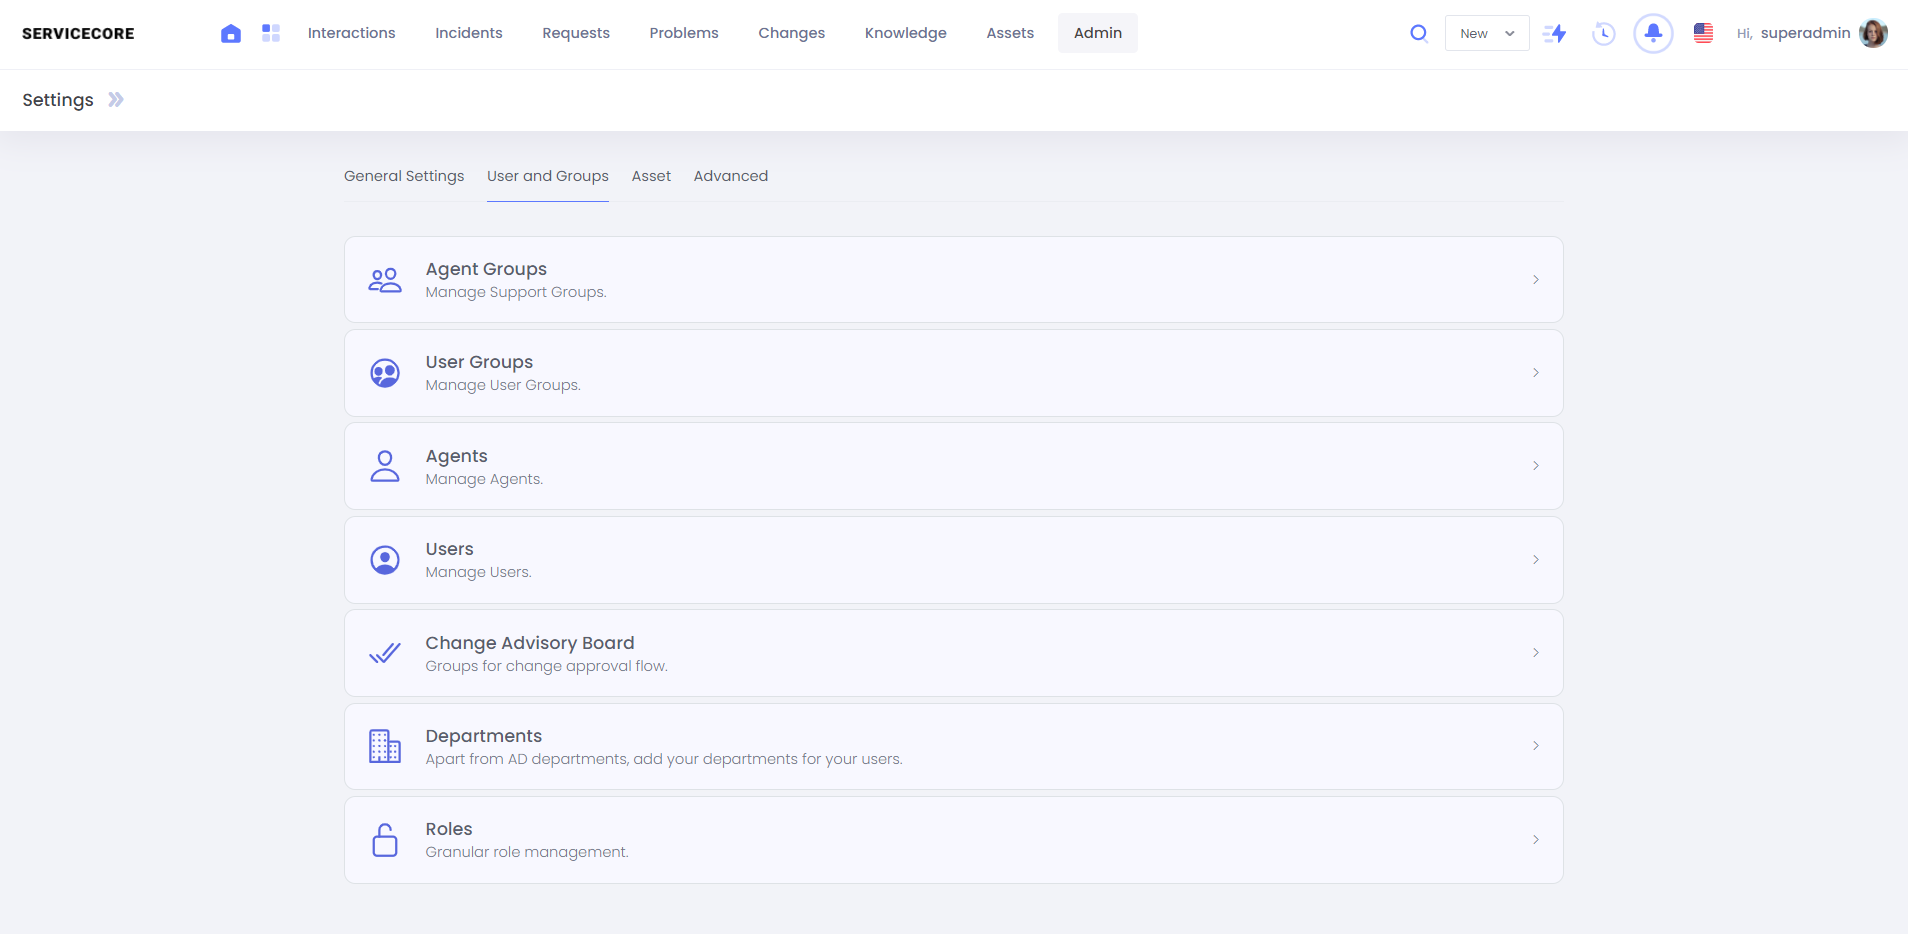Open the quick actions lightning icon
Viewport: 1908px width, 934px height.
[1555, 33]
